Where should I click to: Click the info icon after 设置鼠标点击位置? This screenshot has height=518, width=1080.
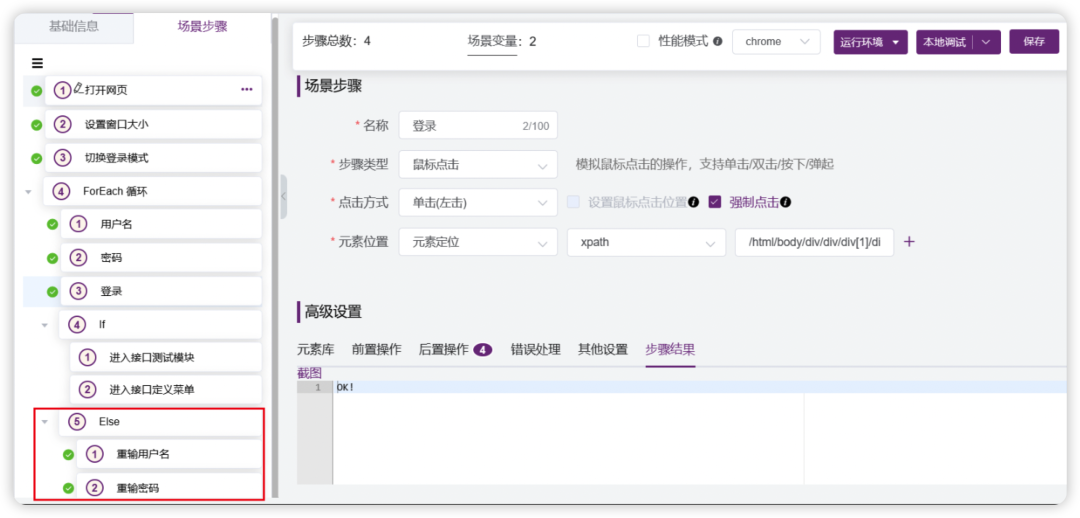[x=694, y=203]
